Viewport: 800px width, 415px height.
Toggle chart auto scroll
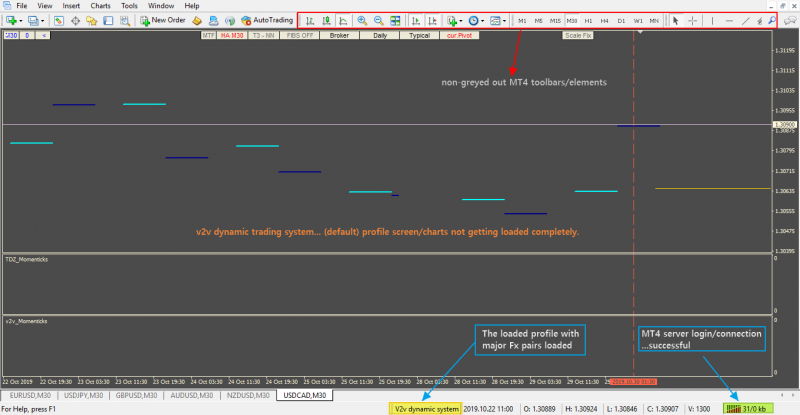pos(416,21)
